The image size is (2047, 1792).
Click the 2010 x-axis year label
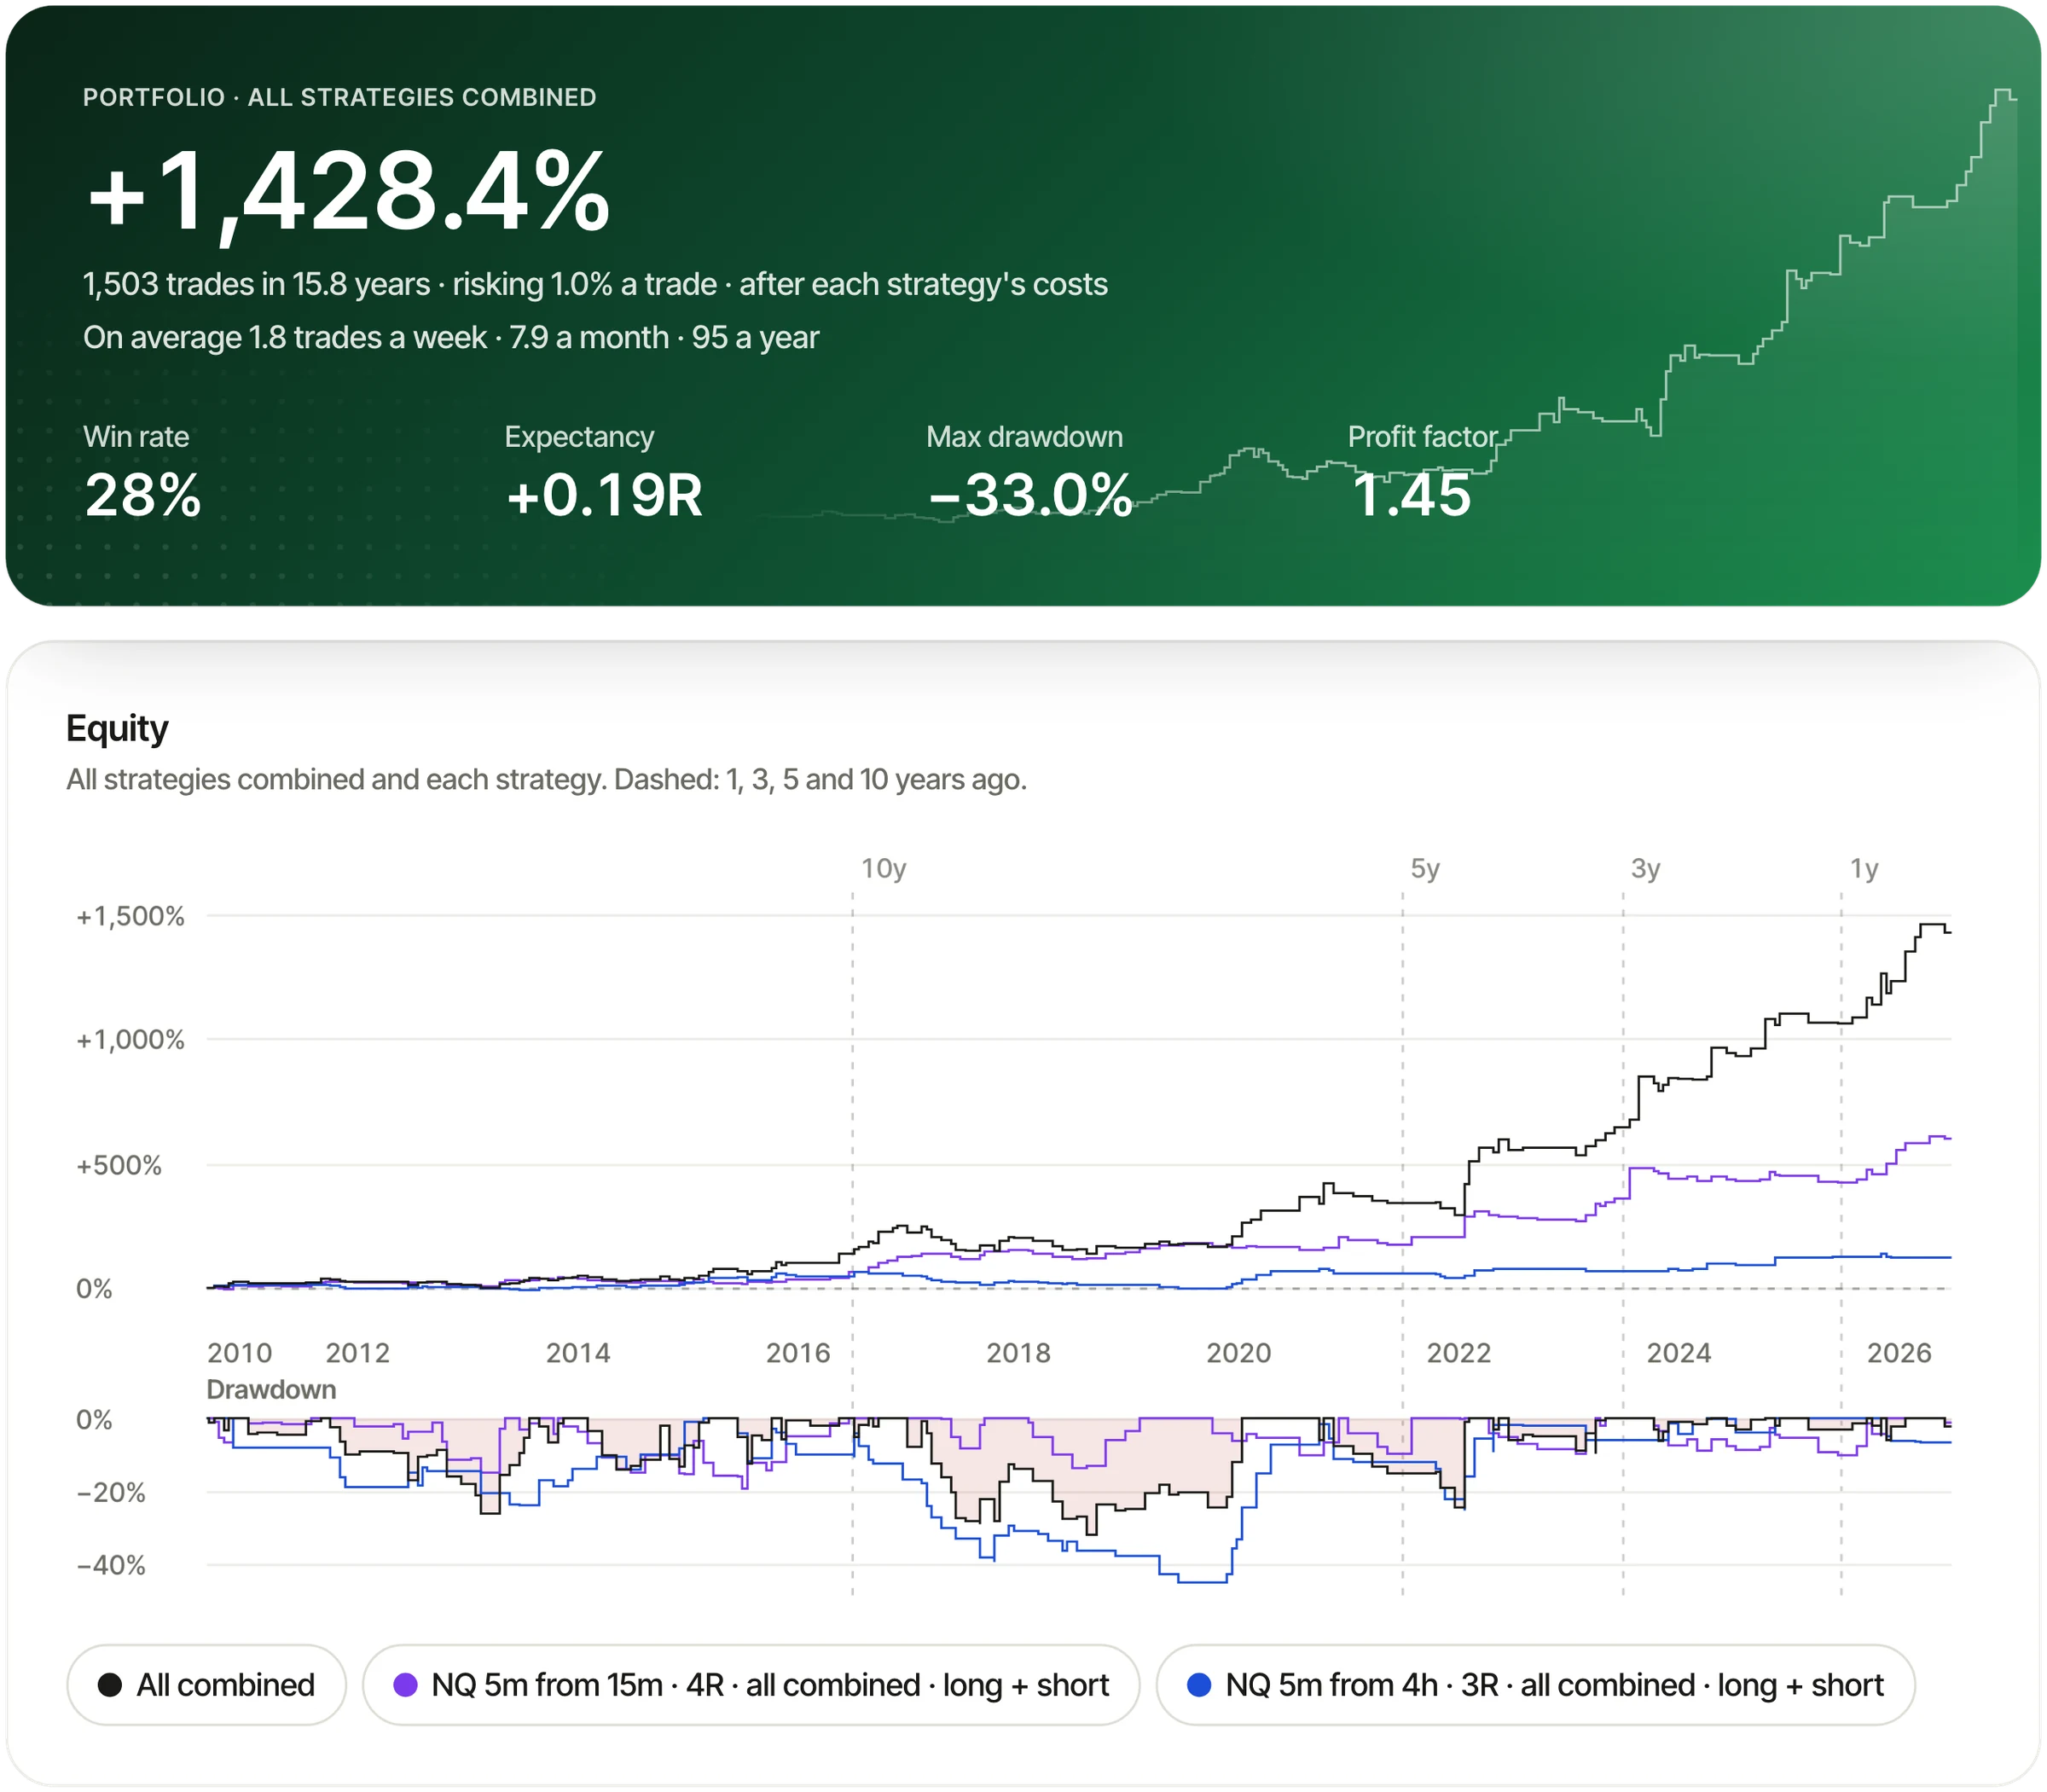pos(240,1353)
